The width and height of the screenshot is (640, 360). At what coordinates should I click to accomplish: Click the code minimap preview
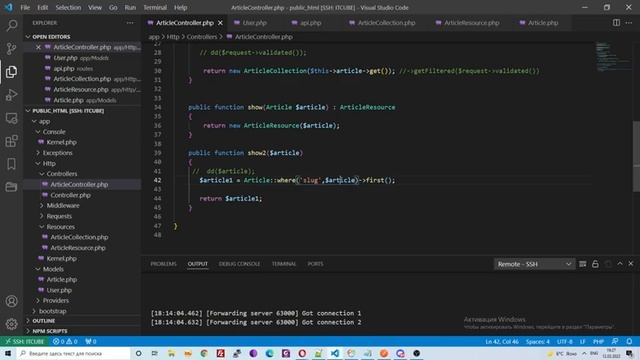click(x=613, y=56)
